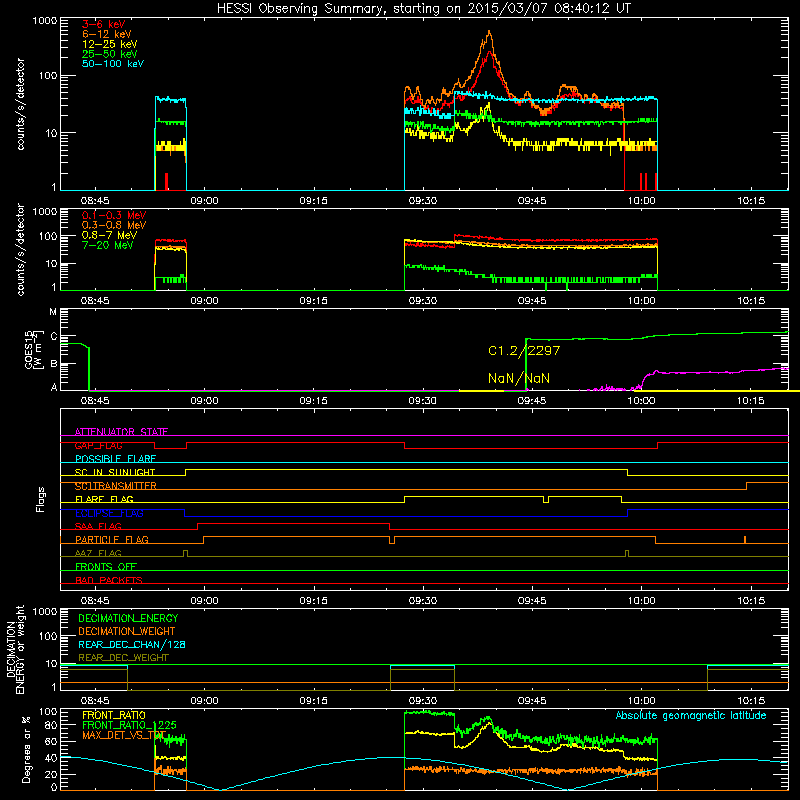
Task: Click 09:00 tick label under Flags panel
Action: 204,601
